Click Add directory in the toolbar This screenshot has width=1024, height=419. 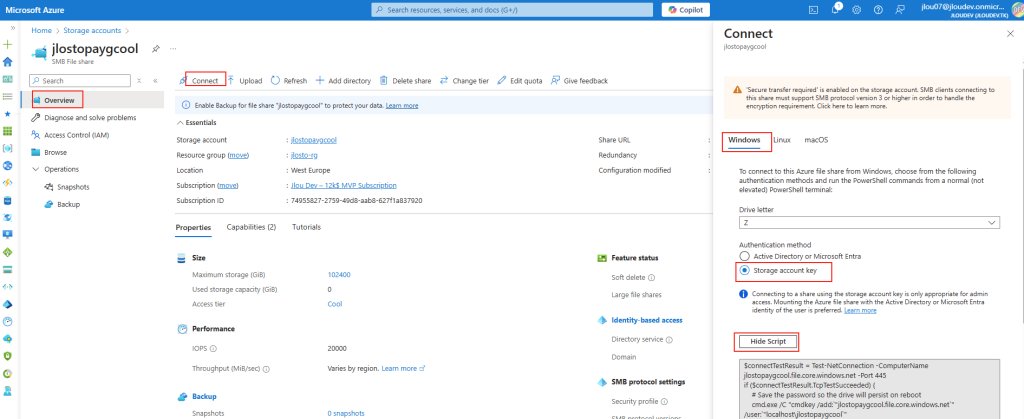coord(343,81)
